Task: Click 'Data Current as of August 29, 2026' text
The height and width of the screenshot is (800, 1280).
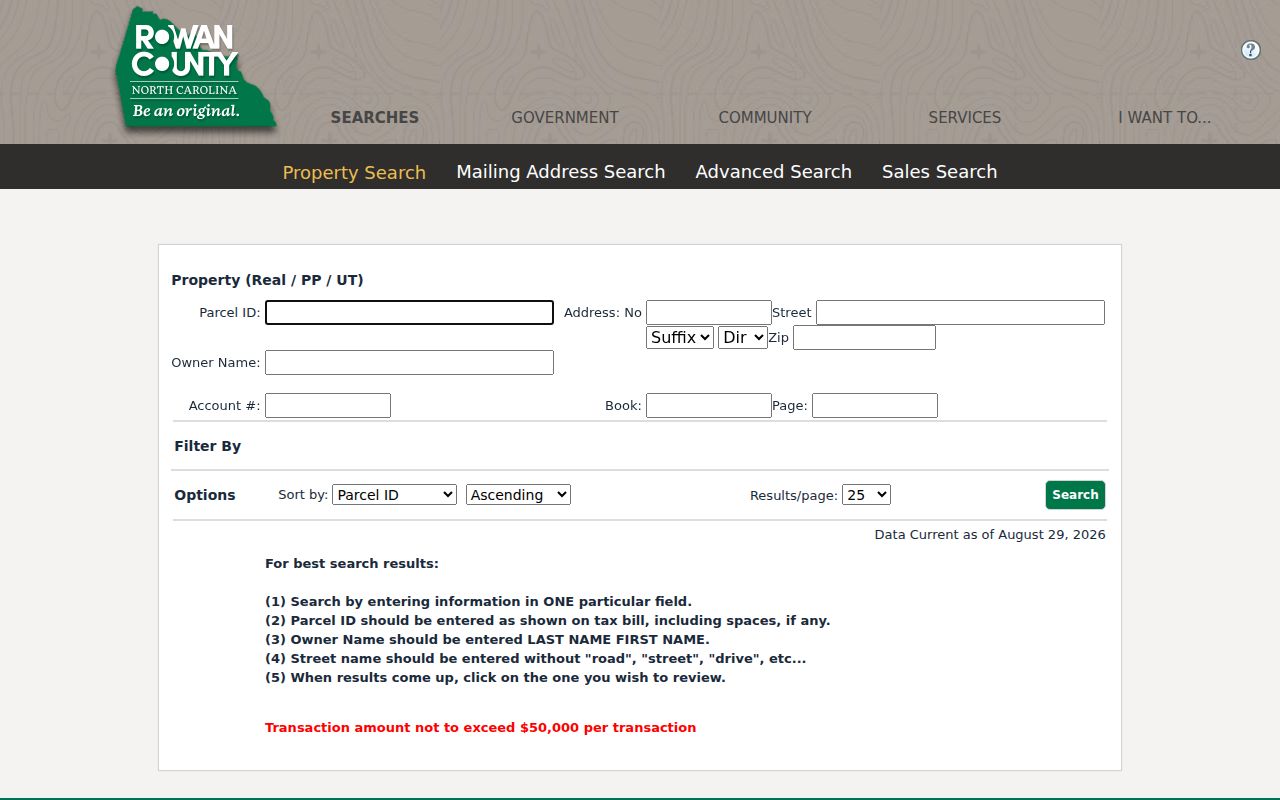Action: 990,534
